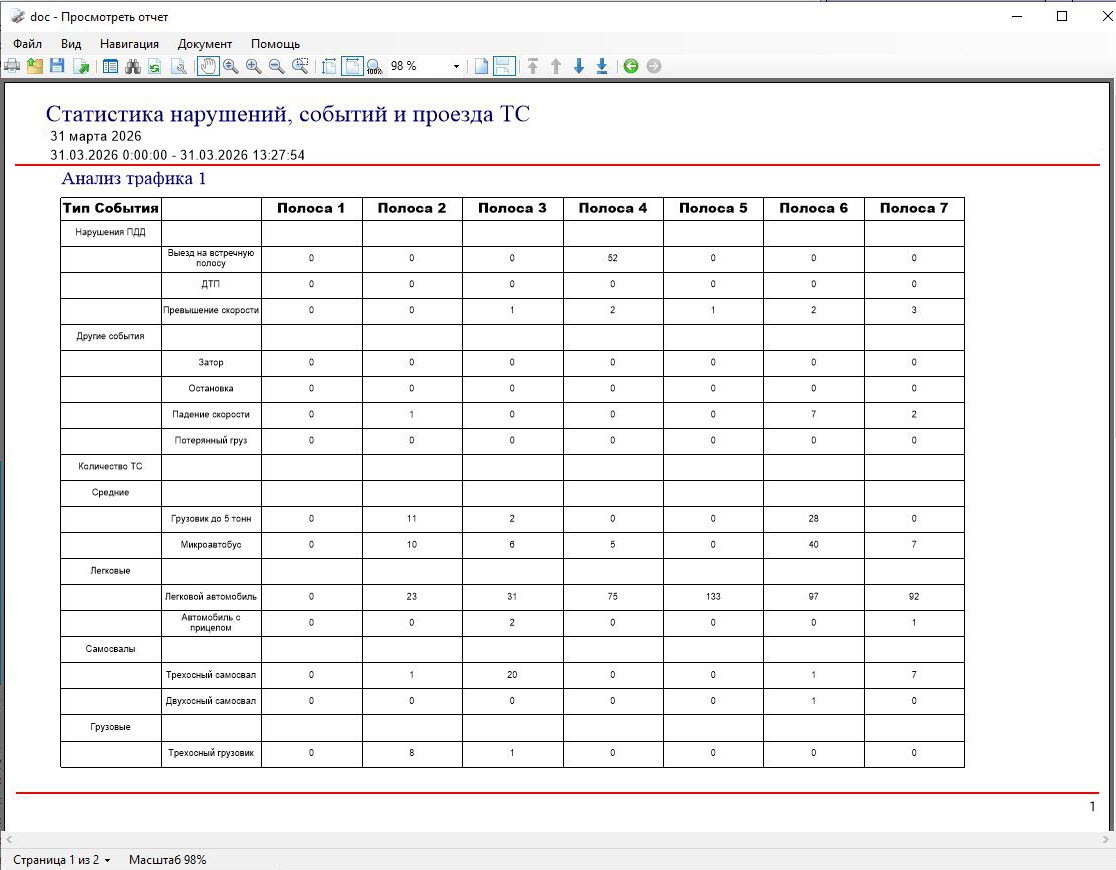
Task: Jump to last page with underlined blue arrow
Action: pos(601,66)
